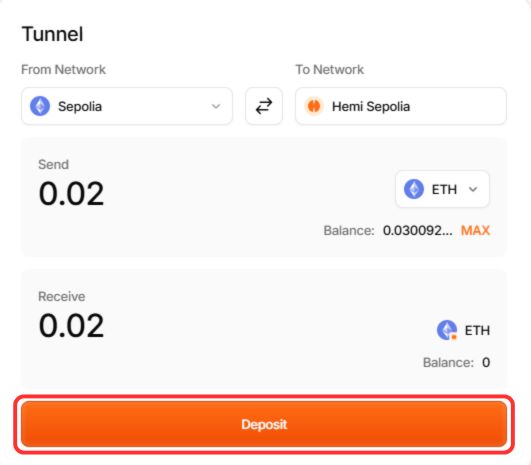Open the Sepolia From Network dropdown
Viewport: 531px width, 465px height.
127,106
